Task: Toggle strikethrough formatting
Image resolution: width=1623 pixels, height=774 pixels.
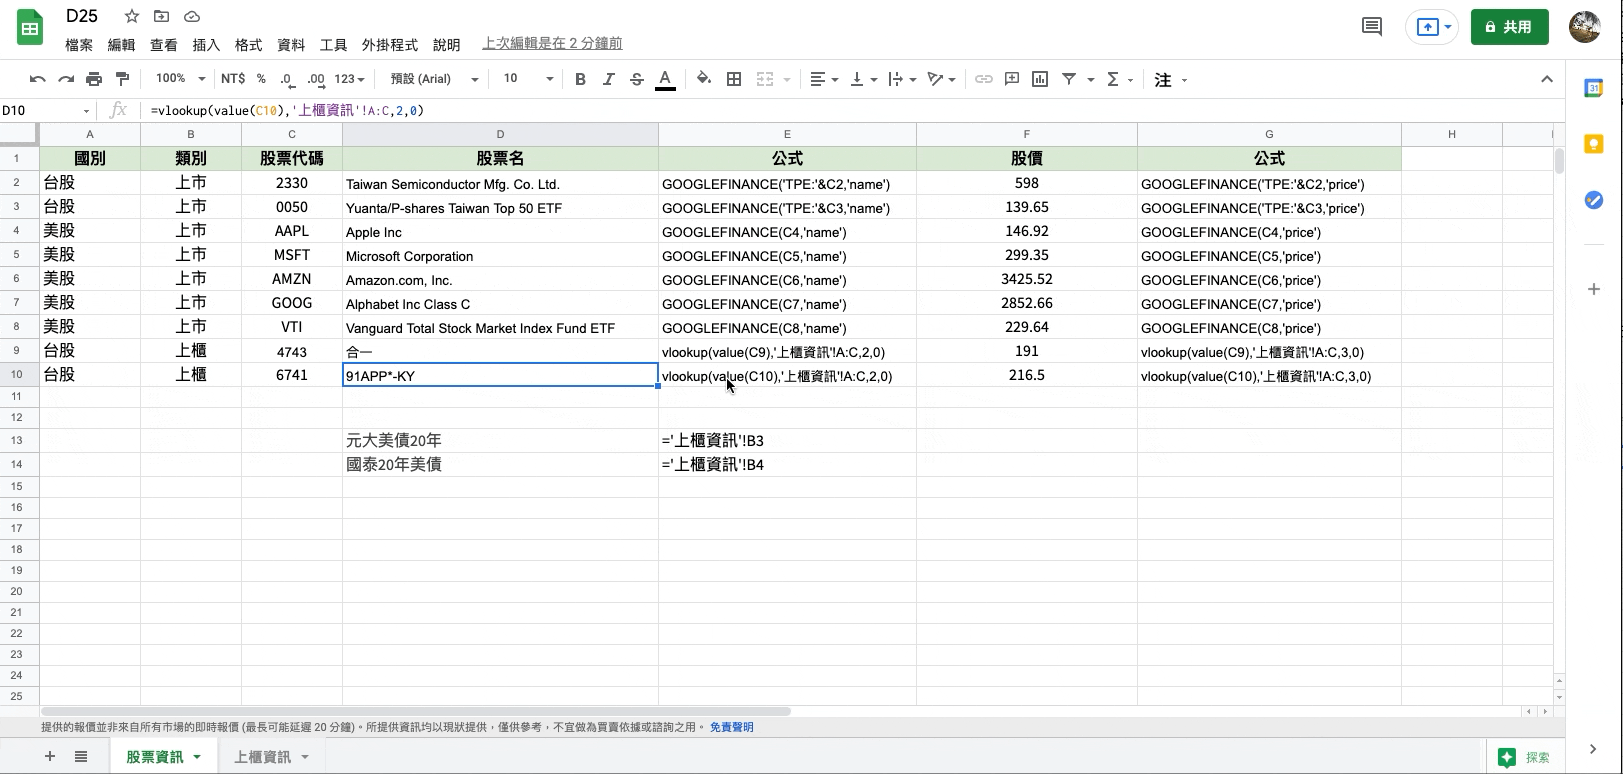Action: pyautogui.click(x=636, y=79)
